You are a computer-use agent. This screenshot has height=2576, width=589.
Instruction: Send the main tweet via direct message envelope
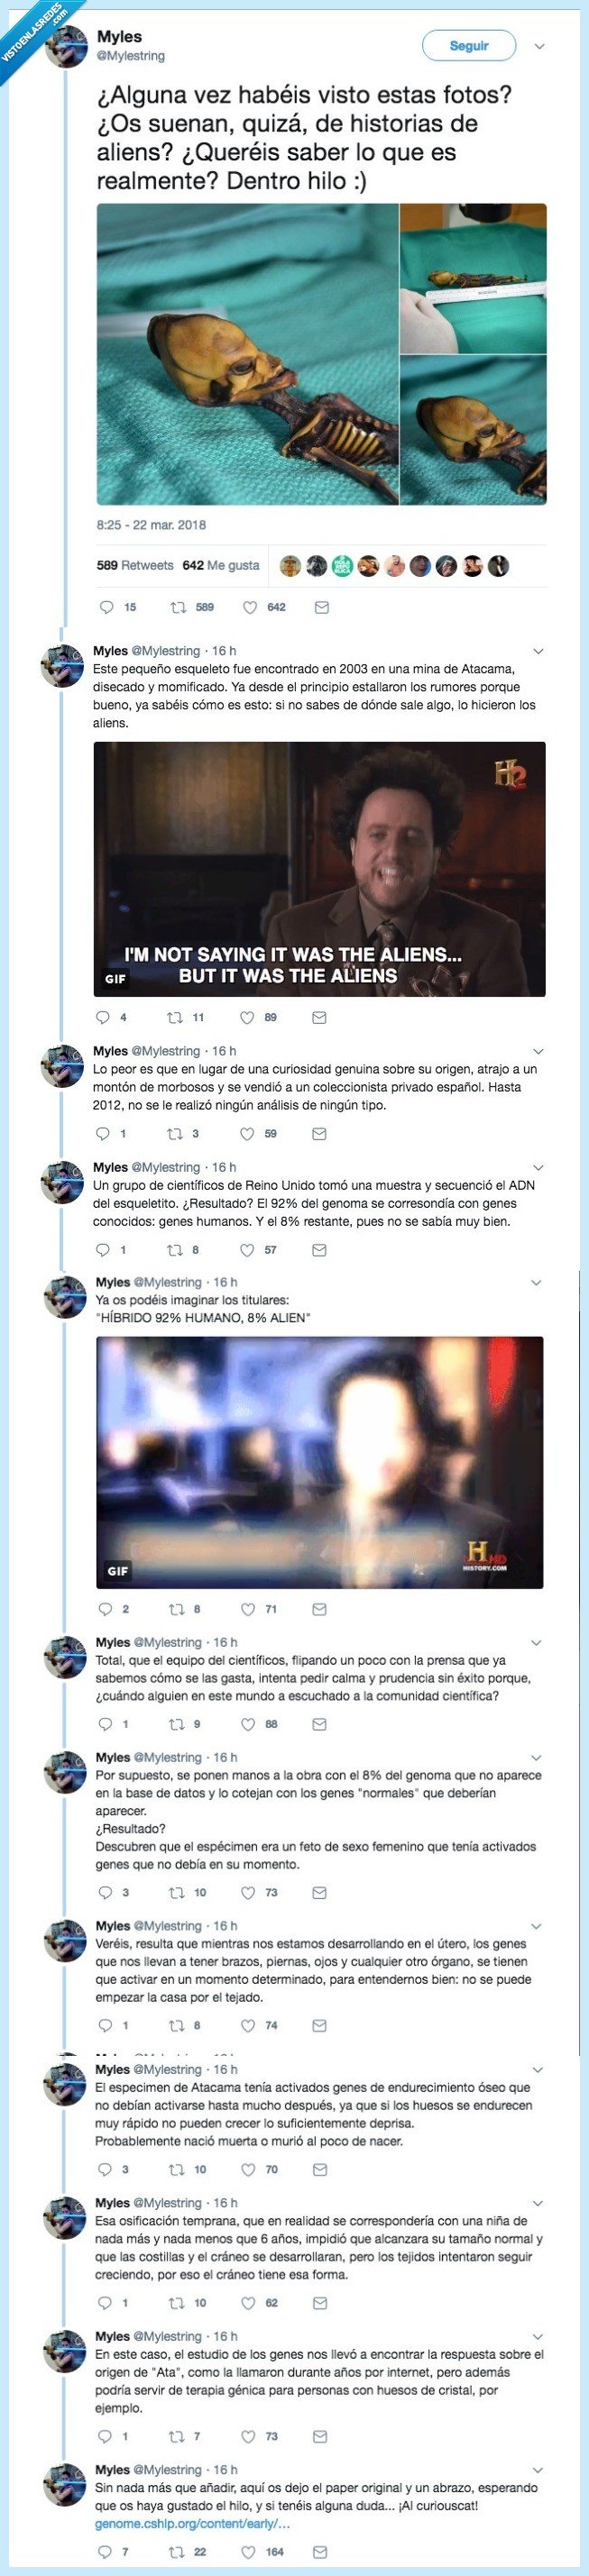coord(322,607)
